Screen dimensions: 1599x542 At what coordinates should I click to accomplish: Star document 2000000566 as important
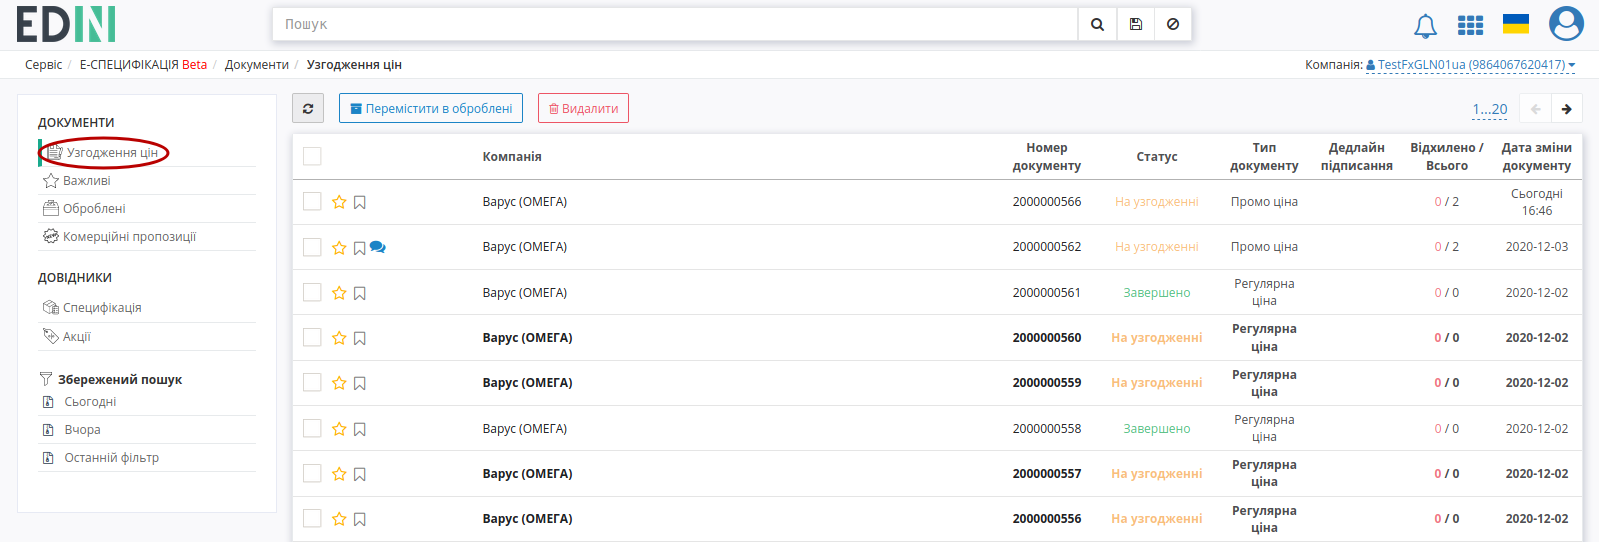(339, 202)
